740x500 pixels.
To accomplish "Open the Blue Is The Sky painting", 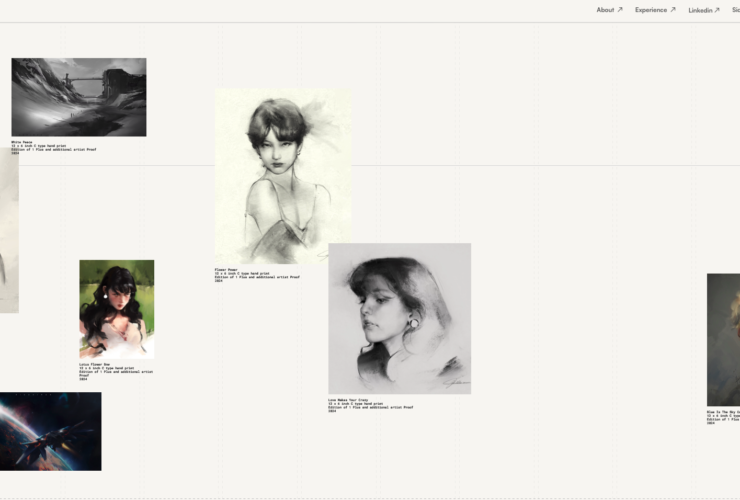I will point(723,340).
